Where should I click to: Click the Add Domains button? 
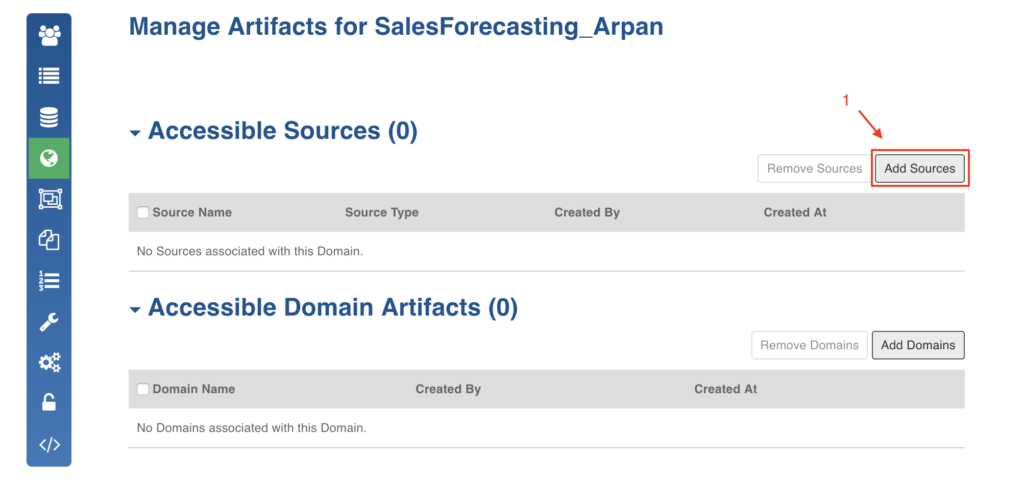pos(918,345)
